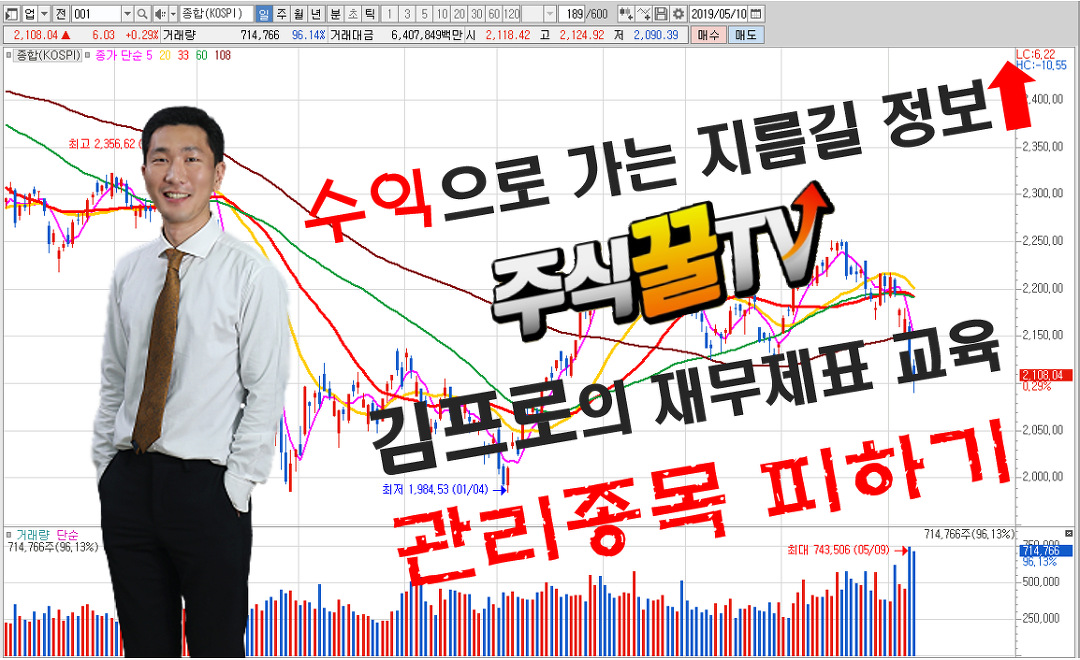Click the +0.29% change rate value
This screenshot has height=660, width=1080.
tap(142, 34)
